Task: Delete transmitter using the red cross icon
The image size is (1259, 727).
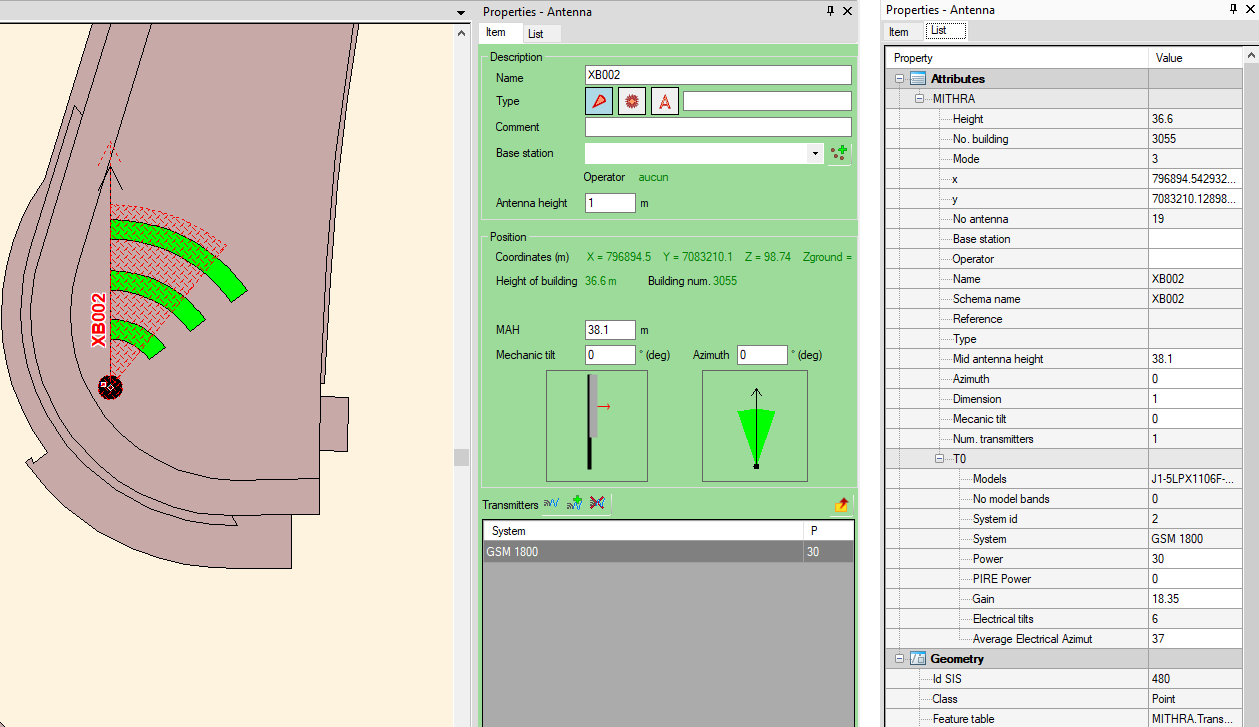Action: click(x=597, y=503)
